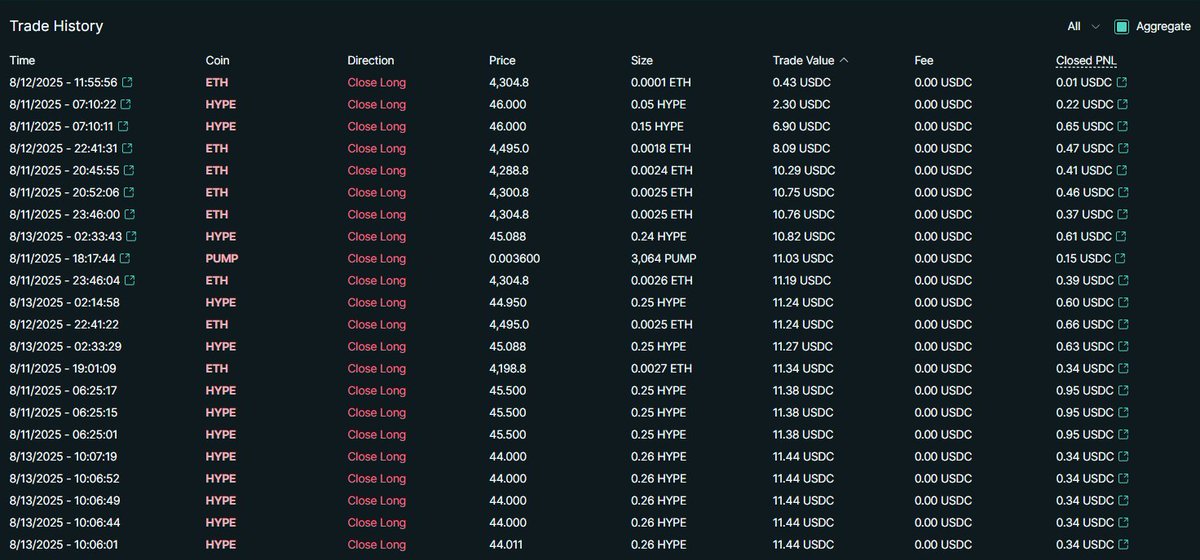1200x560 pixels.
Task: Sort by Trade Value column arrow
Action: pyautogui.click(x=844, y=61)
